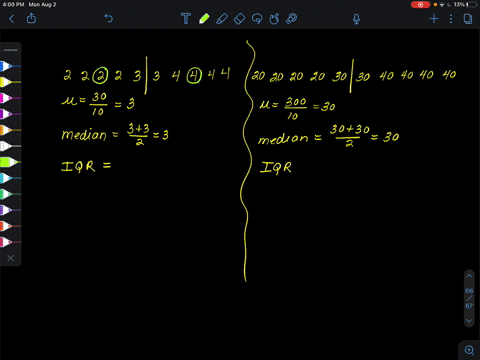Pick the purple pen below magenta

tap(10, 114)
